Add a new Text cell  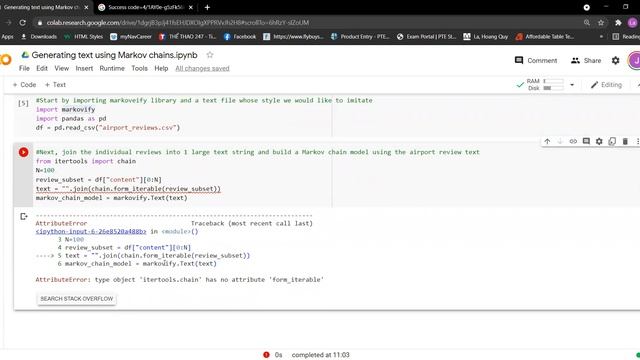(x=55, y=84)
